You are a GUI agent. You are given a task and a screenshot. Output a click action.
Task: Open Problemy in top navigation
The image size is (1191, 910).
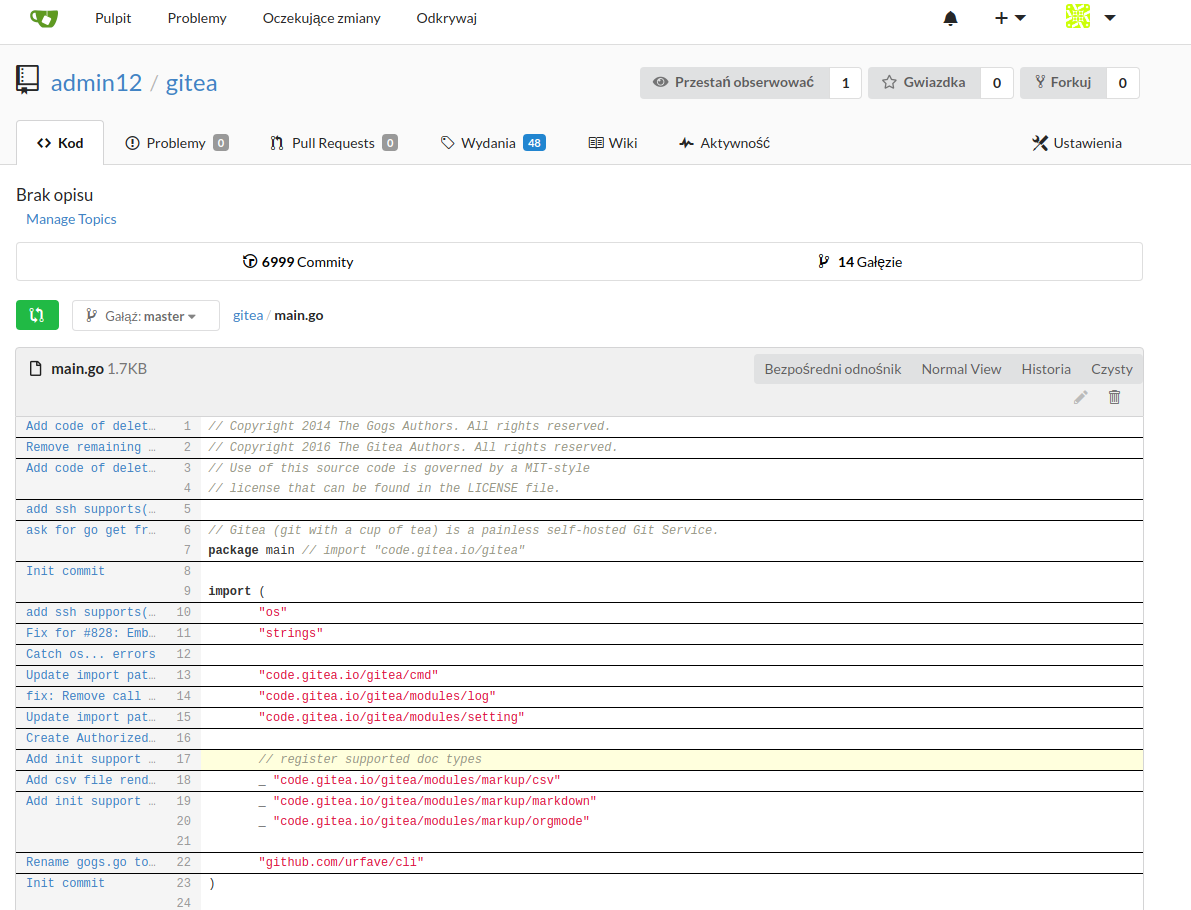coord(197,18)
